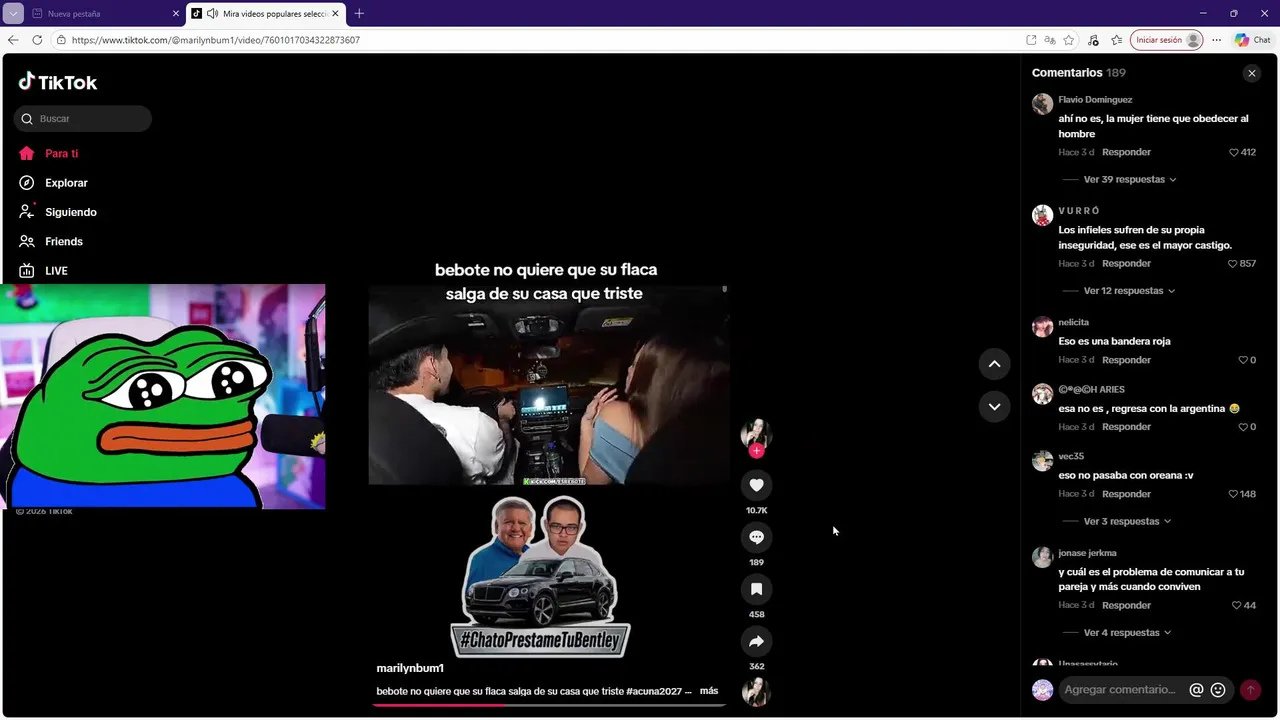Expand Ver 39 respuestas
Image resolution: width=1280 pixels, height=720 pixels.
tap(1130, 179)
